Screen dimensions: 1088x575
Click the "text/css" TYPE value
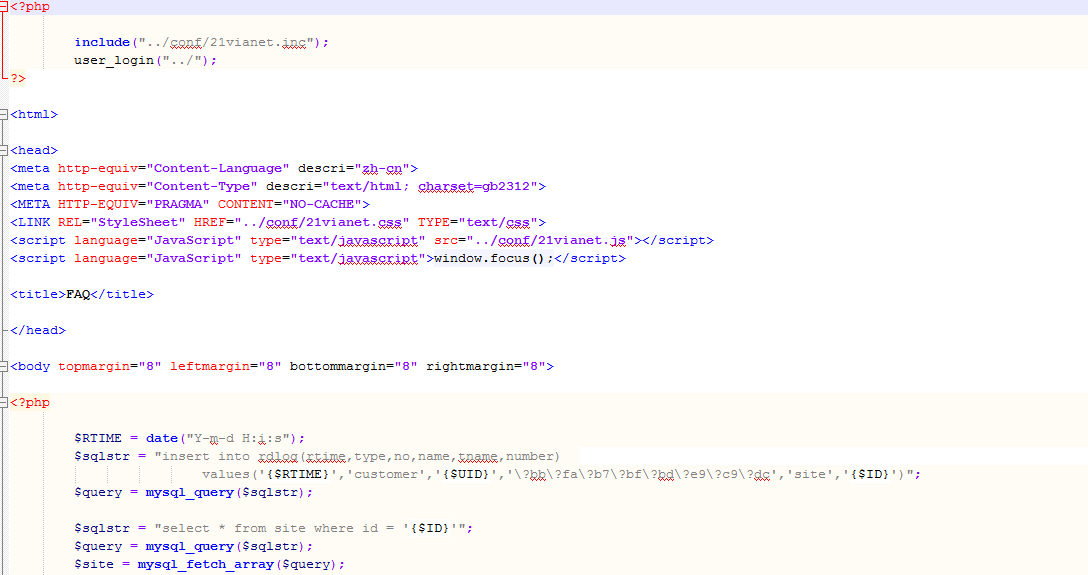click(498, 222)
